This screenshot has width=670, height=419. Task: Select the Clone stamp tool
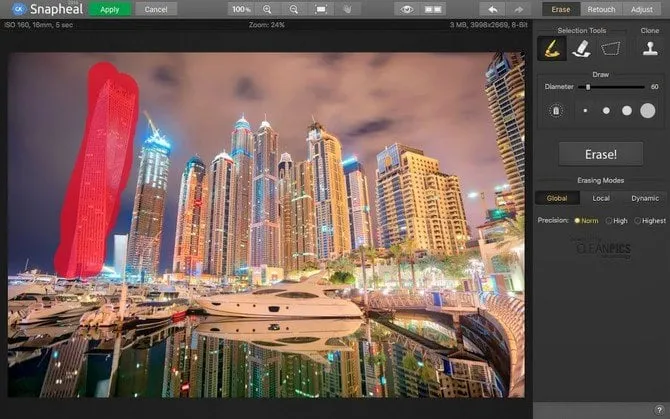(649, 47)
